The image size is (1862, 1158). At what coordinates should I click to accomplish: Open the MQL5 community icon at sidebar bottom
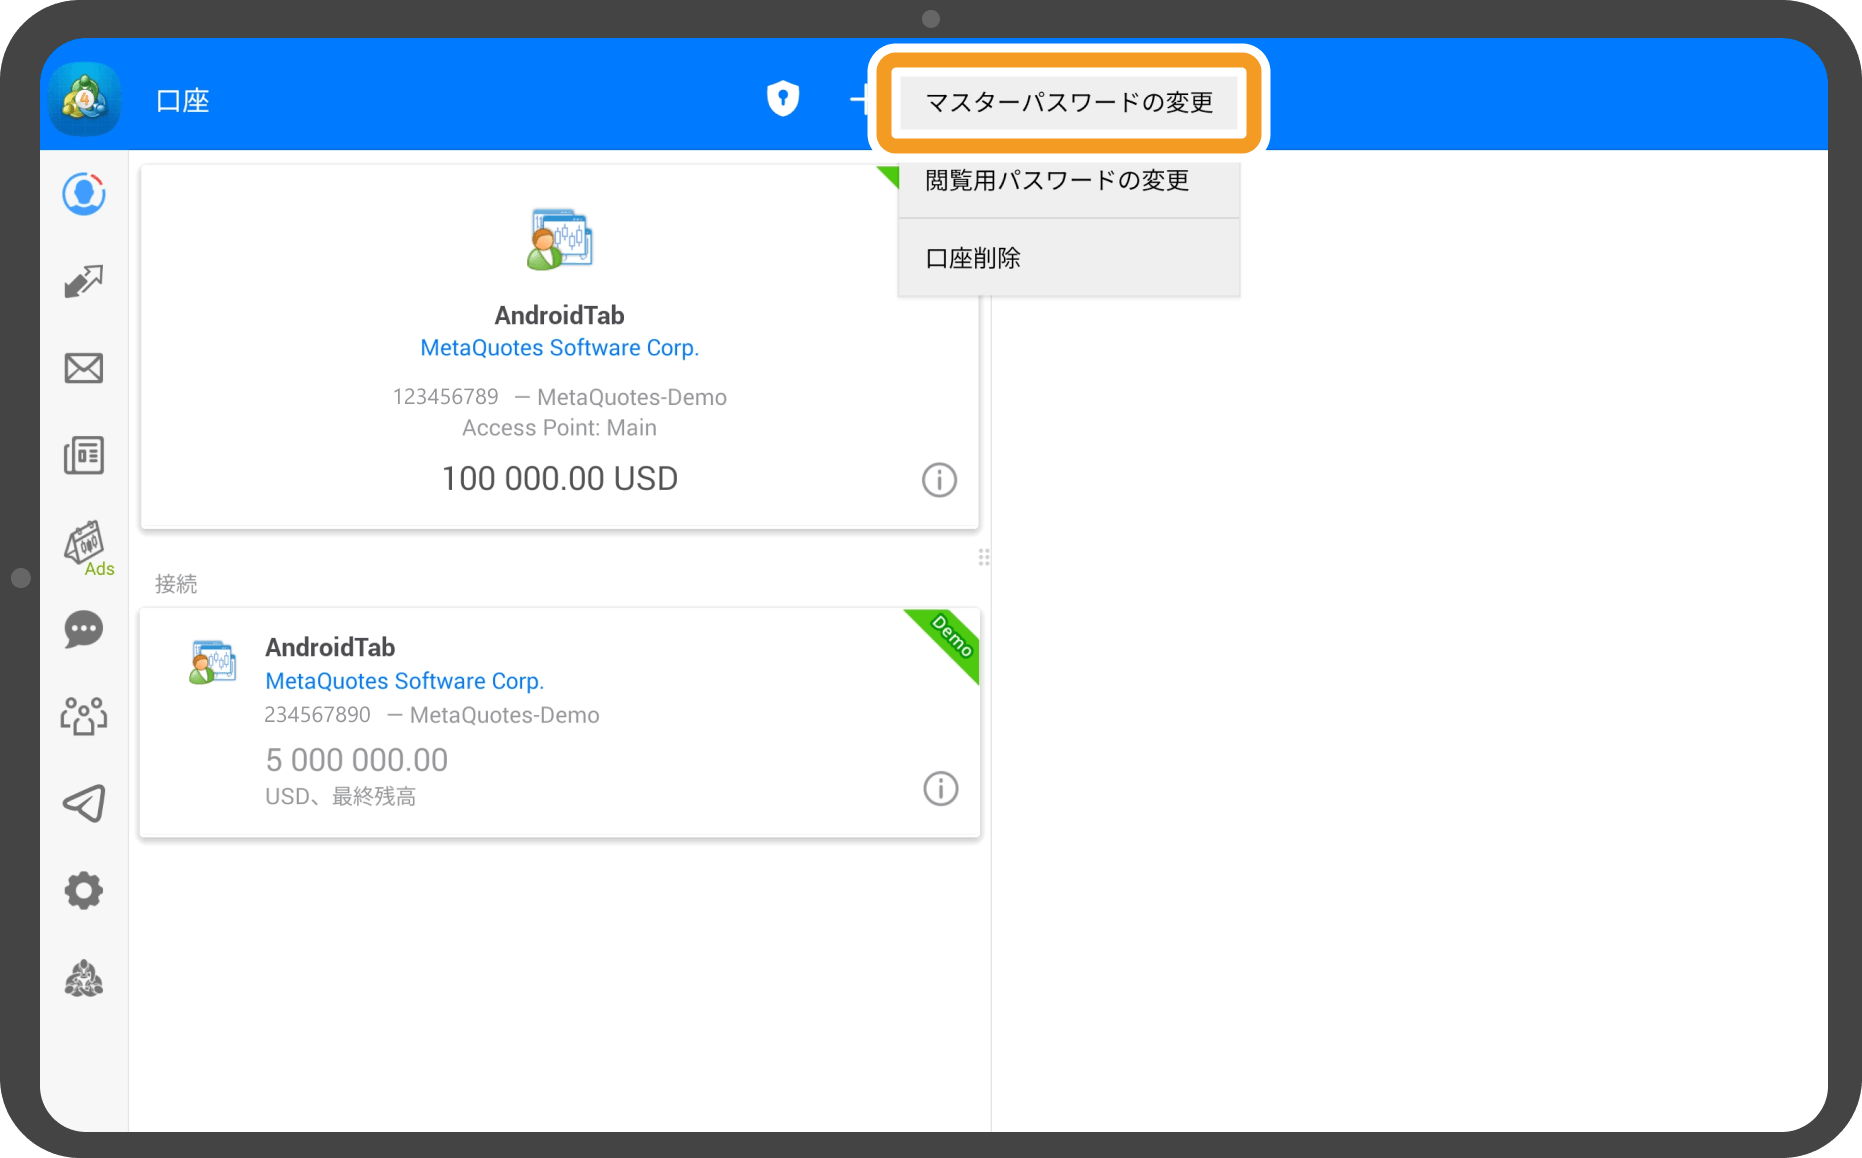coord(83,978)
